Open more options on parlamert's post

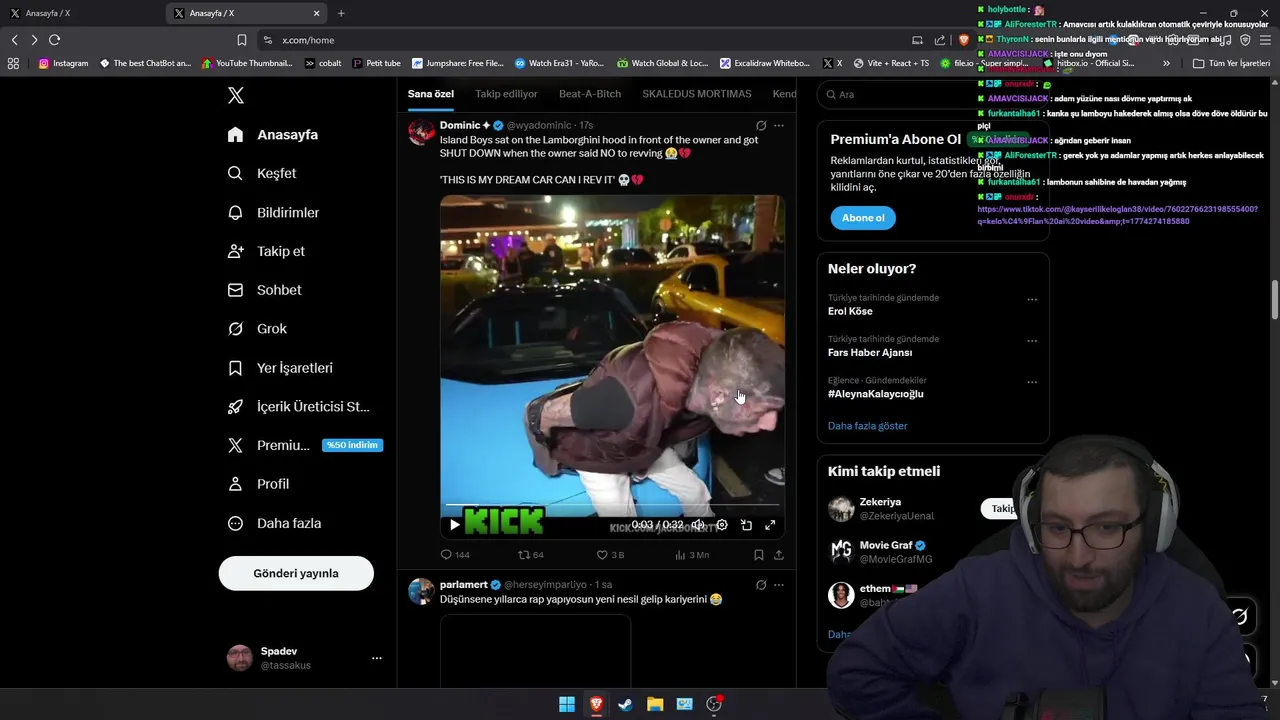pos(779,584)
